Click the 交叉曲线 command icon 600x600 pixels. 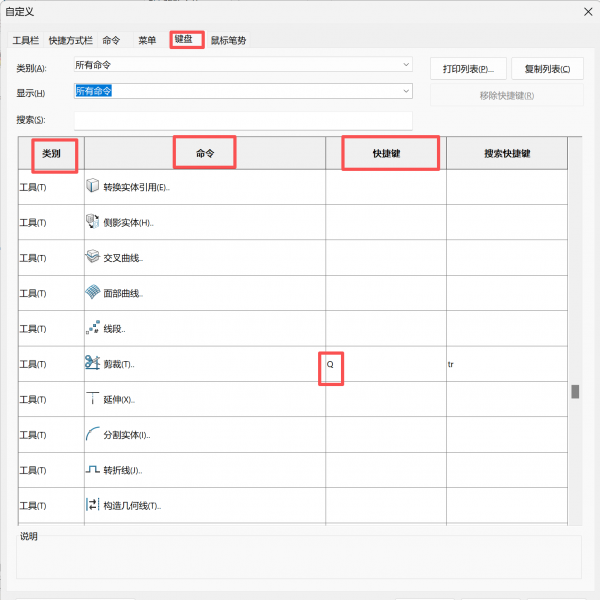(92, 256)
